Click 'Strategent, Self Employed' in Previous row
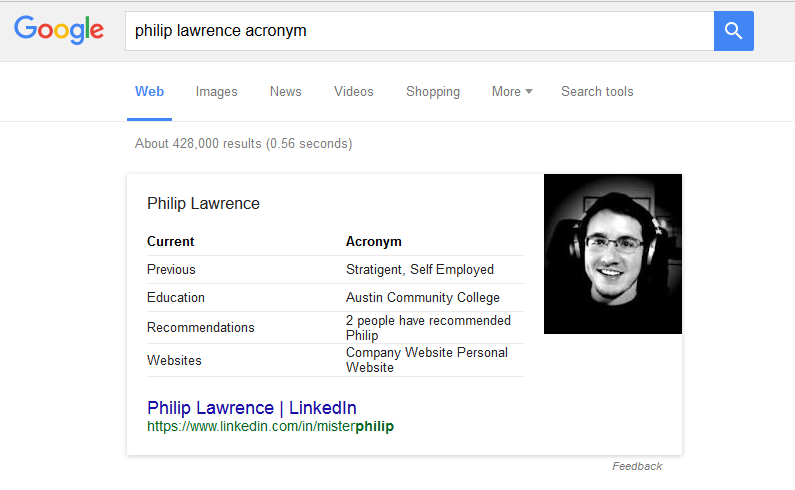 click(419, 270)
